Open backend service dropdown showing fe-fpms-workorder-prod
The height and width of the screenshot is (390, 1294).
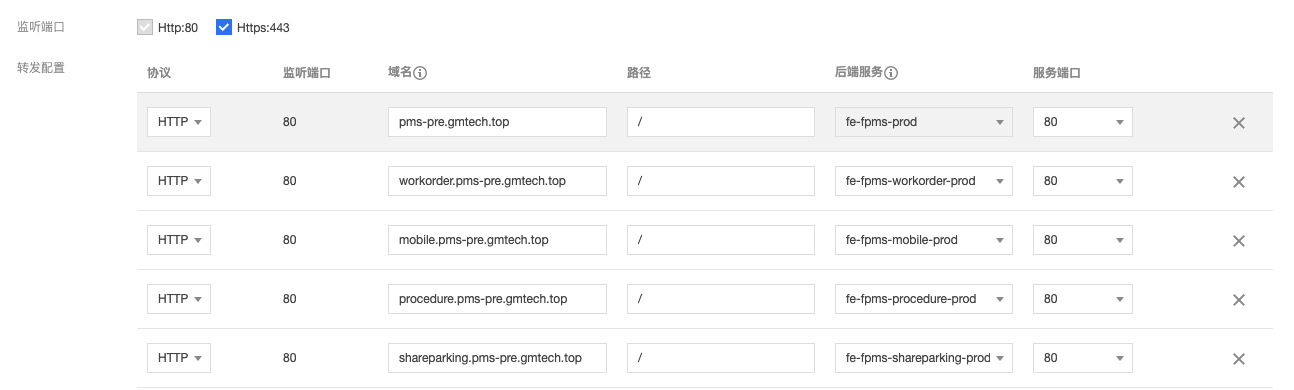tap(924, 181)
